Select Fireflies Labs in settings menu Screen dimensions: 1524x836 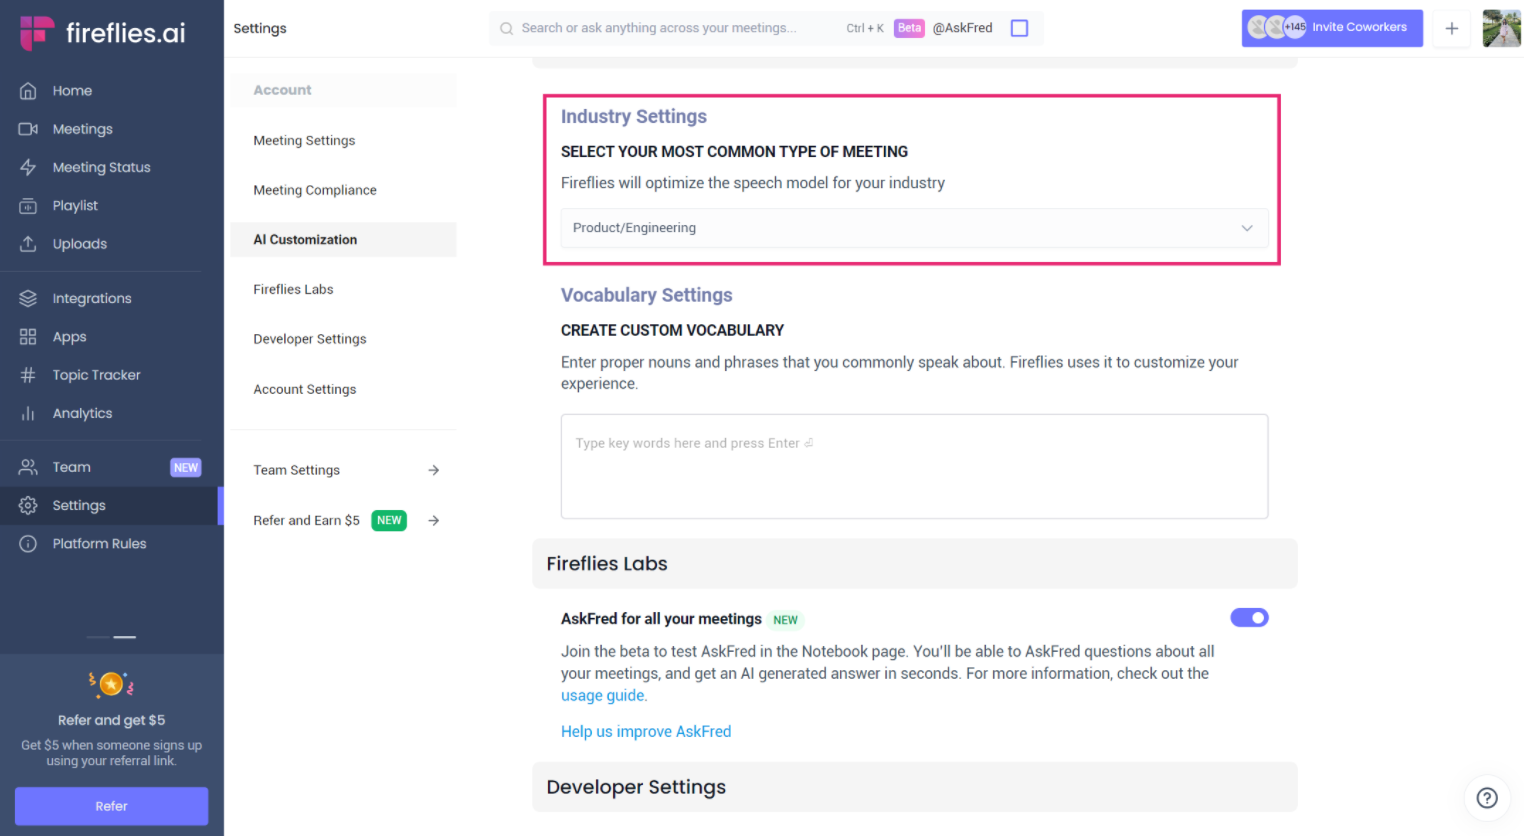click(x=293, y=290)
